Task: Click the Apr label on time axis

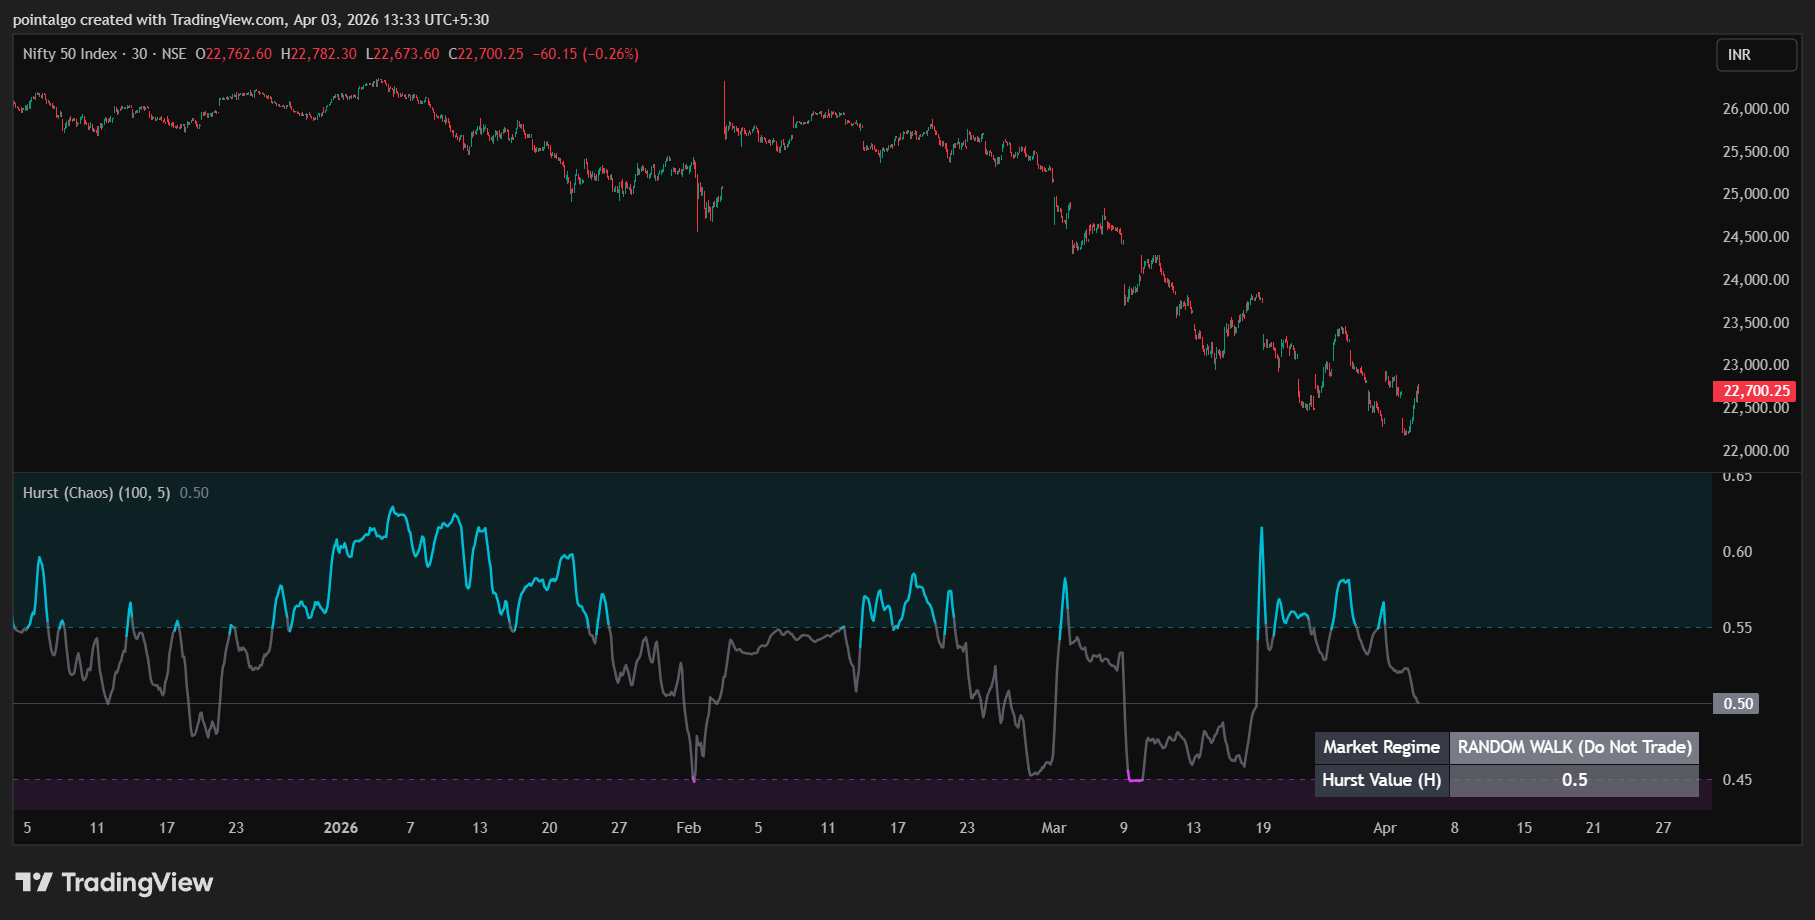Action: tap(1385, 828)
